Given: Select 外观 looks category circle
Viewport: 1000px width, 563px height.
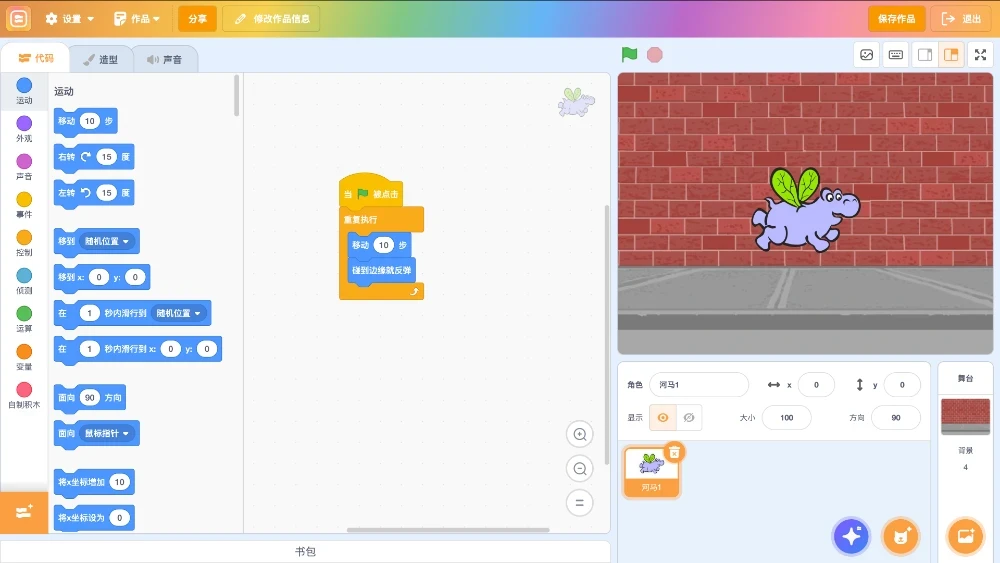Looking at the screenshot, I should click(x=24, y=123).
